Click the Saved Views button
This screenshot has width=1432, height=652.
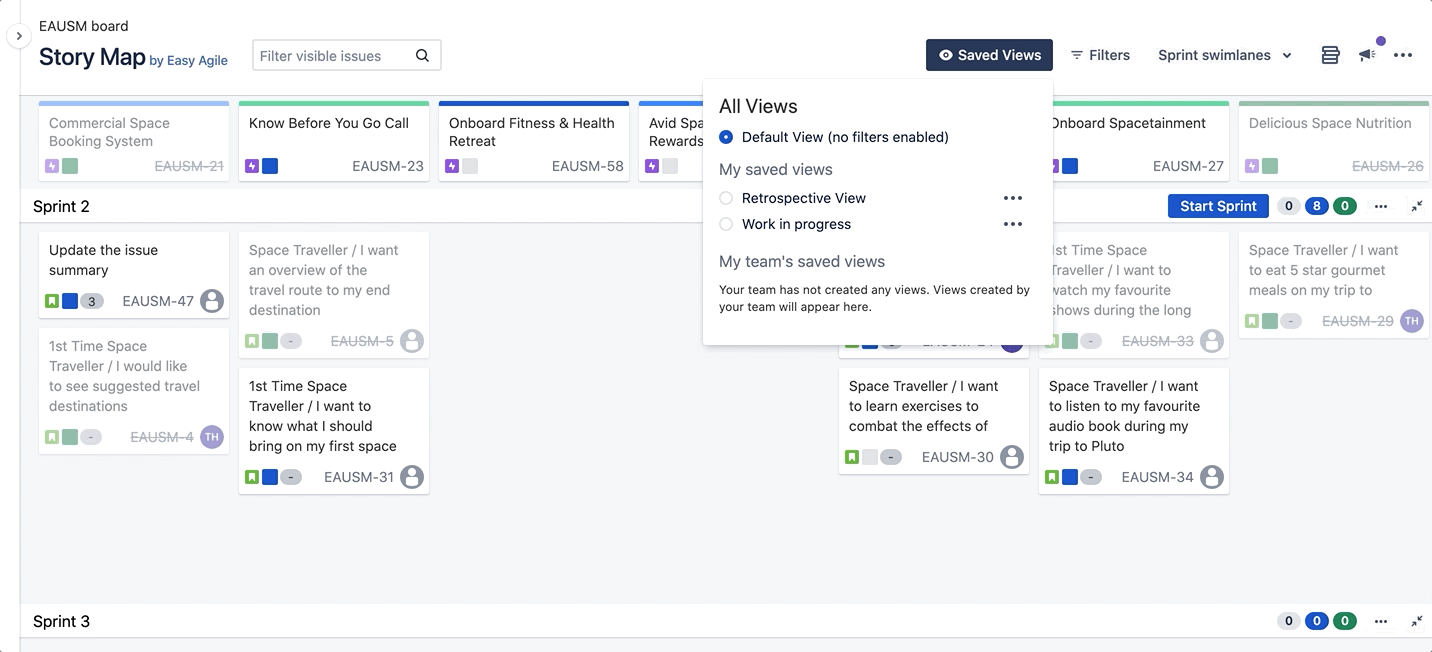coord(989,55)
